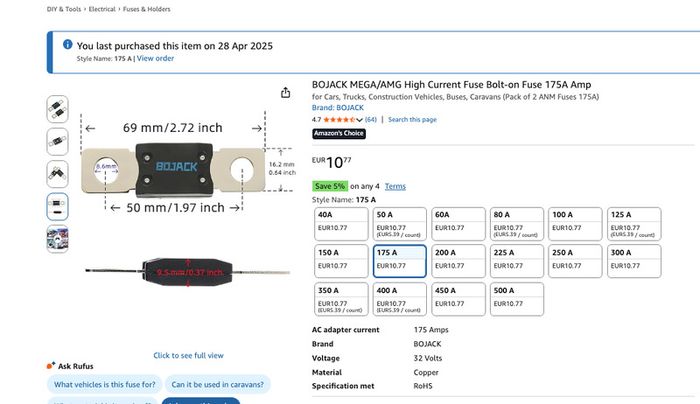Click the 32 Volts specification value
Screen dimensions: 700x404
[x=428, y=358]
